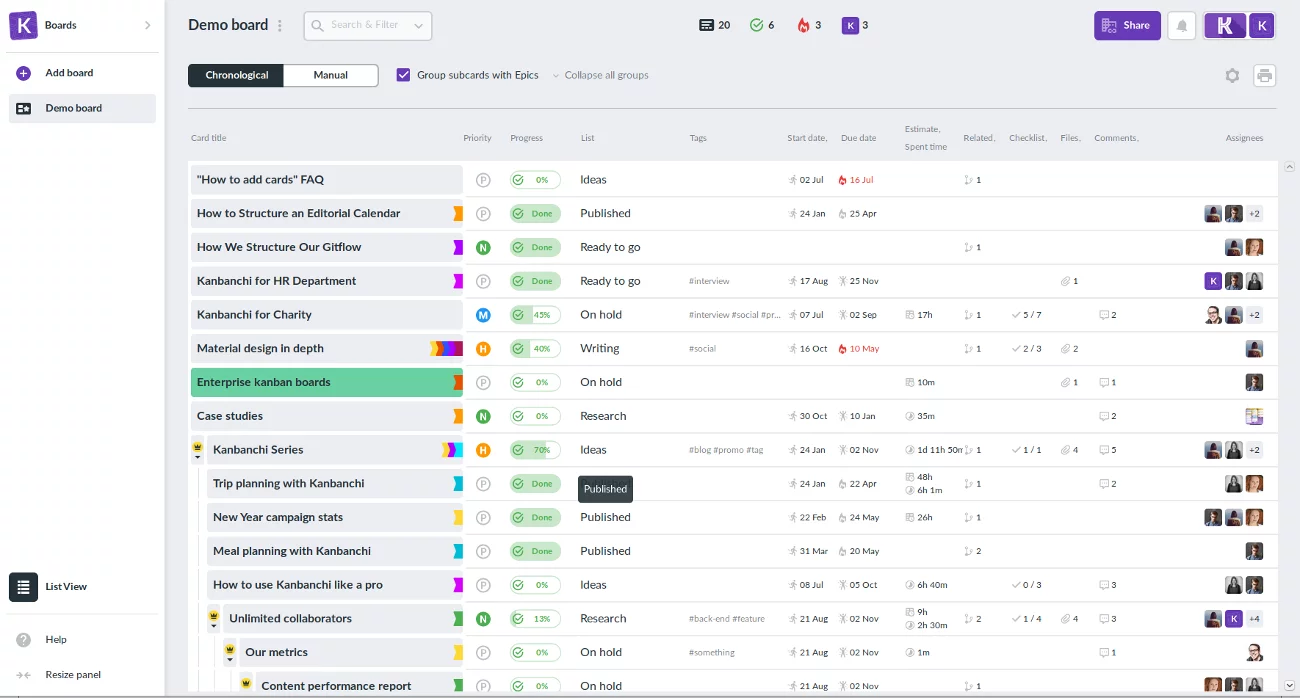This screenshot has width=1300, height=698.
Task: Sort by Checklist column header
Action: 1029,138
